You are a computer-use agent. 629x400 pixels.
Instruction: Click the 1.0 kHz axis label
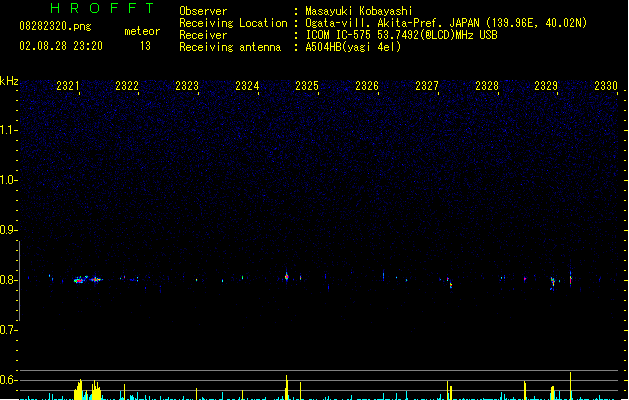tap(8, 180)
